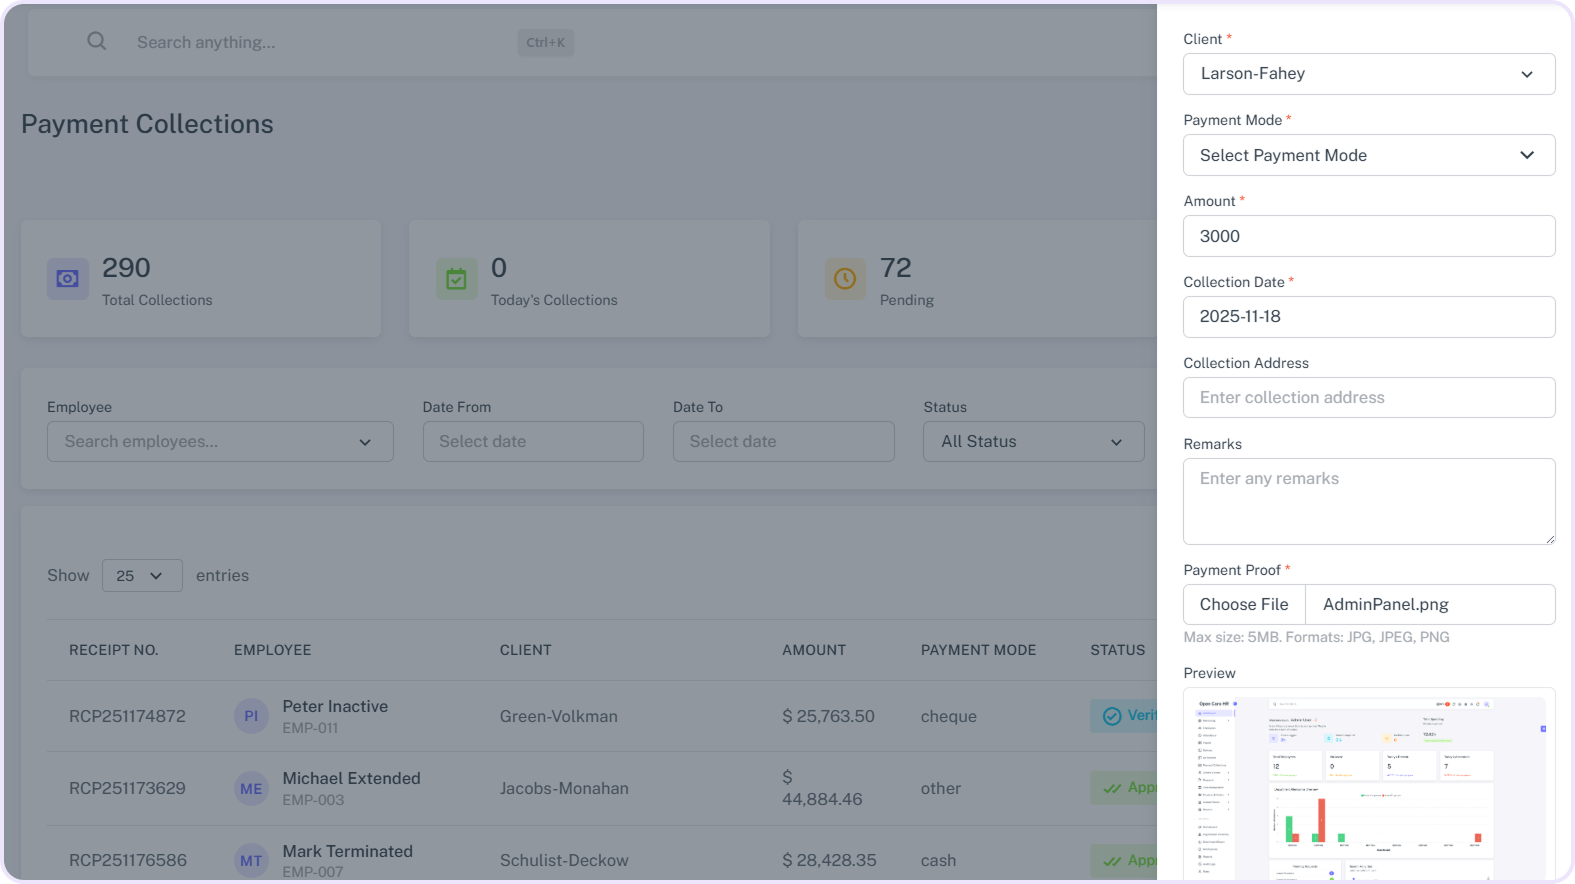This screenshot has width=1575, height=884.
Task: Click the Choose File button
Action: [x=1244, y=605]
